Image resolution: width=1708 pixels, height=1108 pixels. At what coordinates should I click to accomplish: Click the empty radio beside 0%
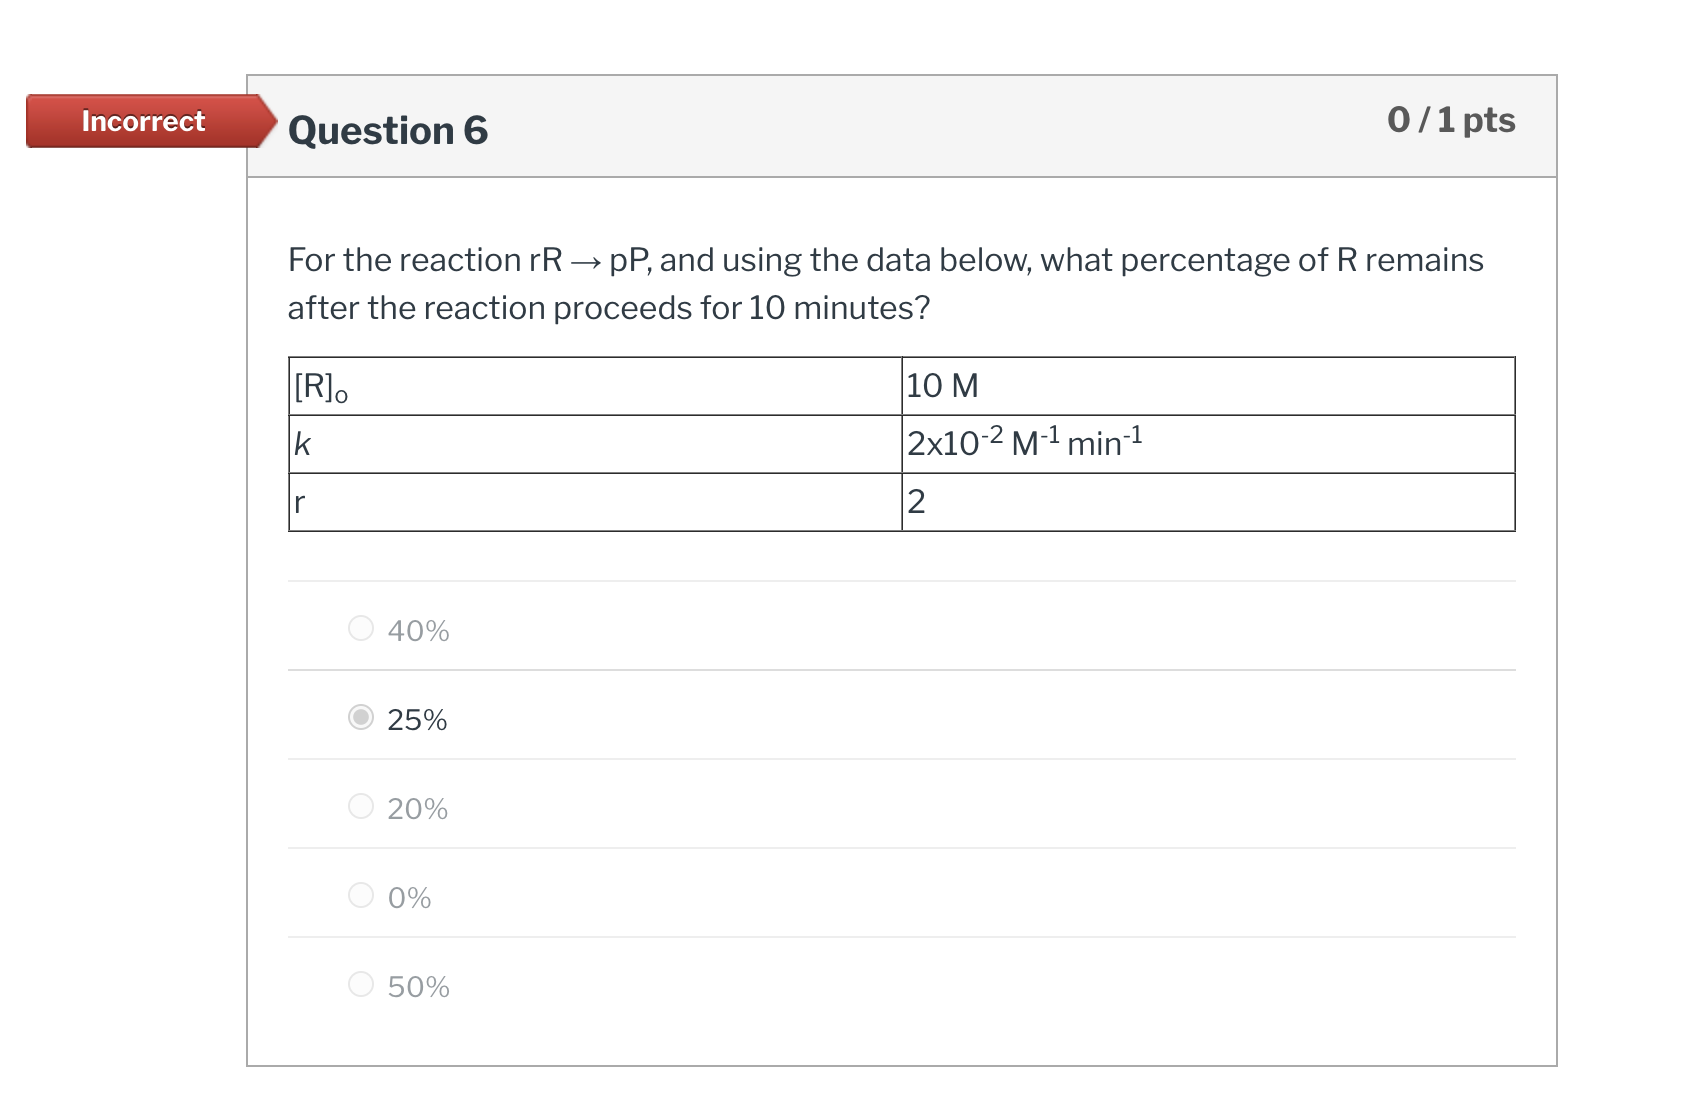tap(360, 896)
